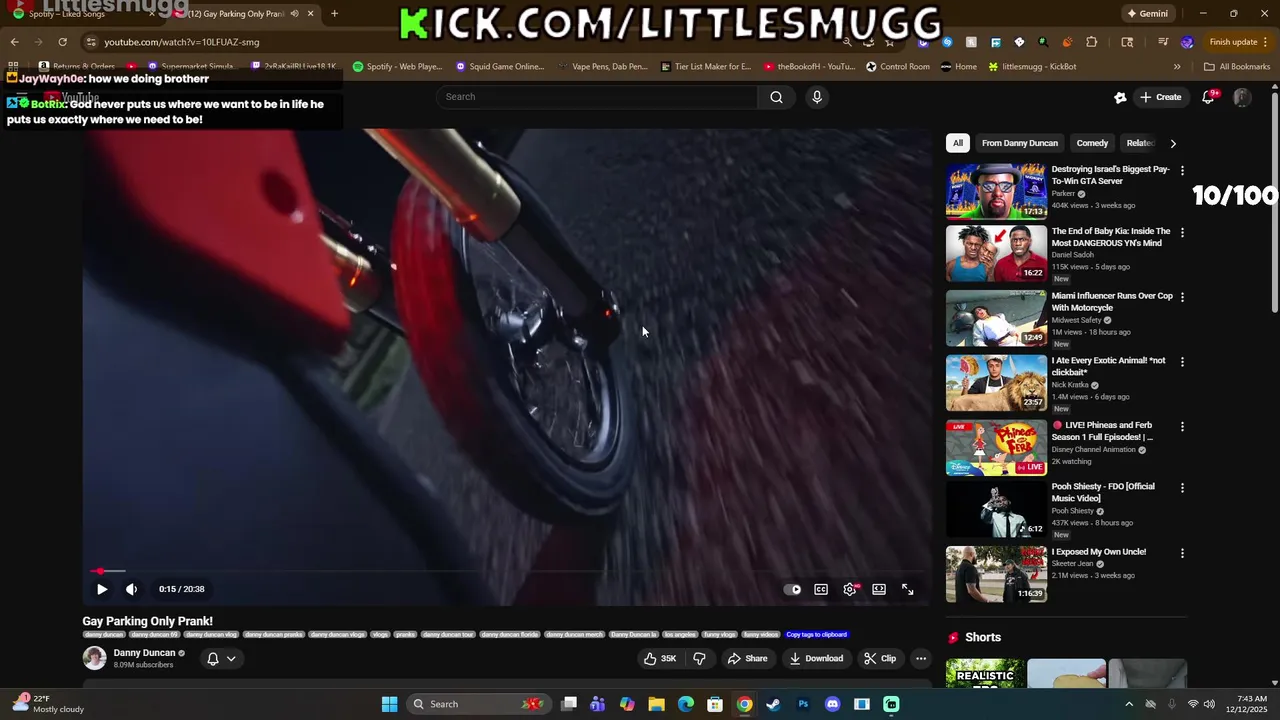This screenshot has height=720, width=1280.
Task: Reload the page
Action: pyautogui.click(x=62, y=42)
